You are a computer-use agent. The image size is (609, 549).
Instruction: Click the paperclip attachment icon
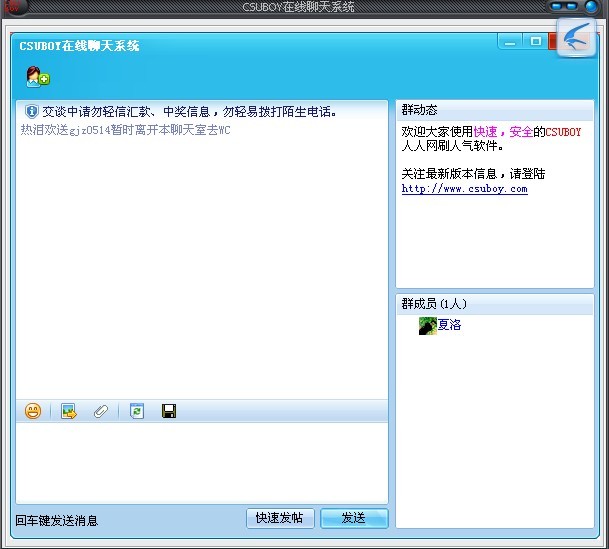[x=100, y=411]
